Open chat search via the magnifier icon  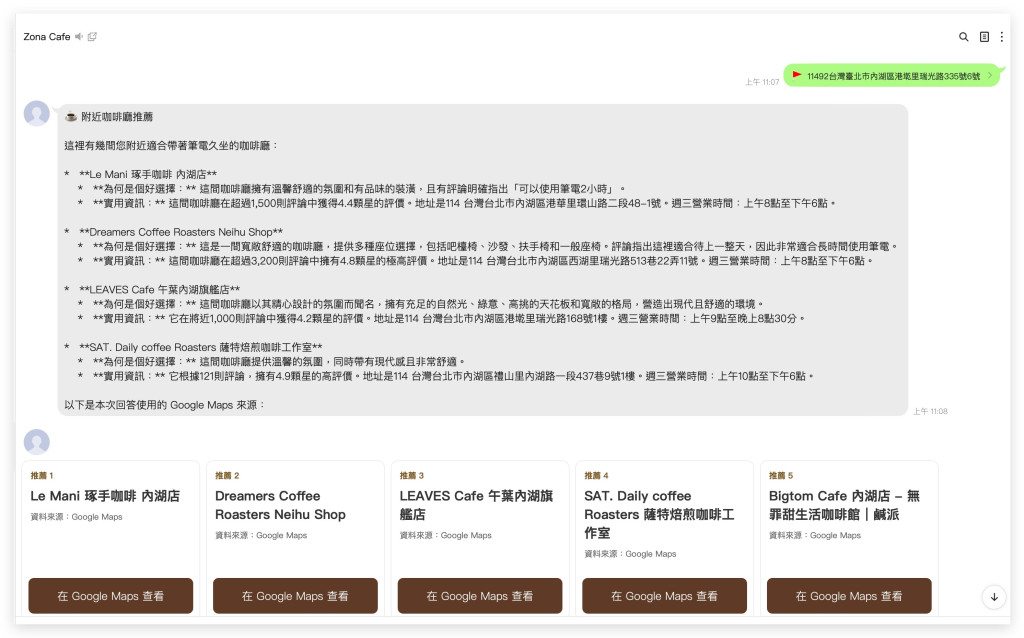963,37
